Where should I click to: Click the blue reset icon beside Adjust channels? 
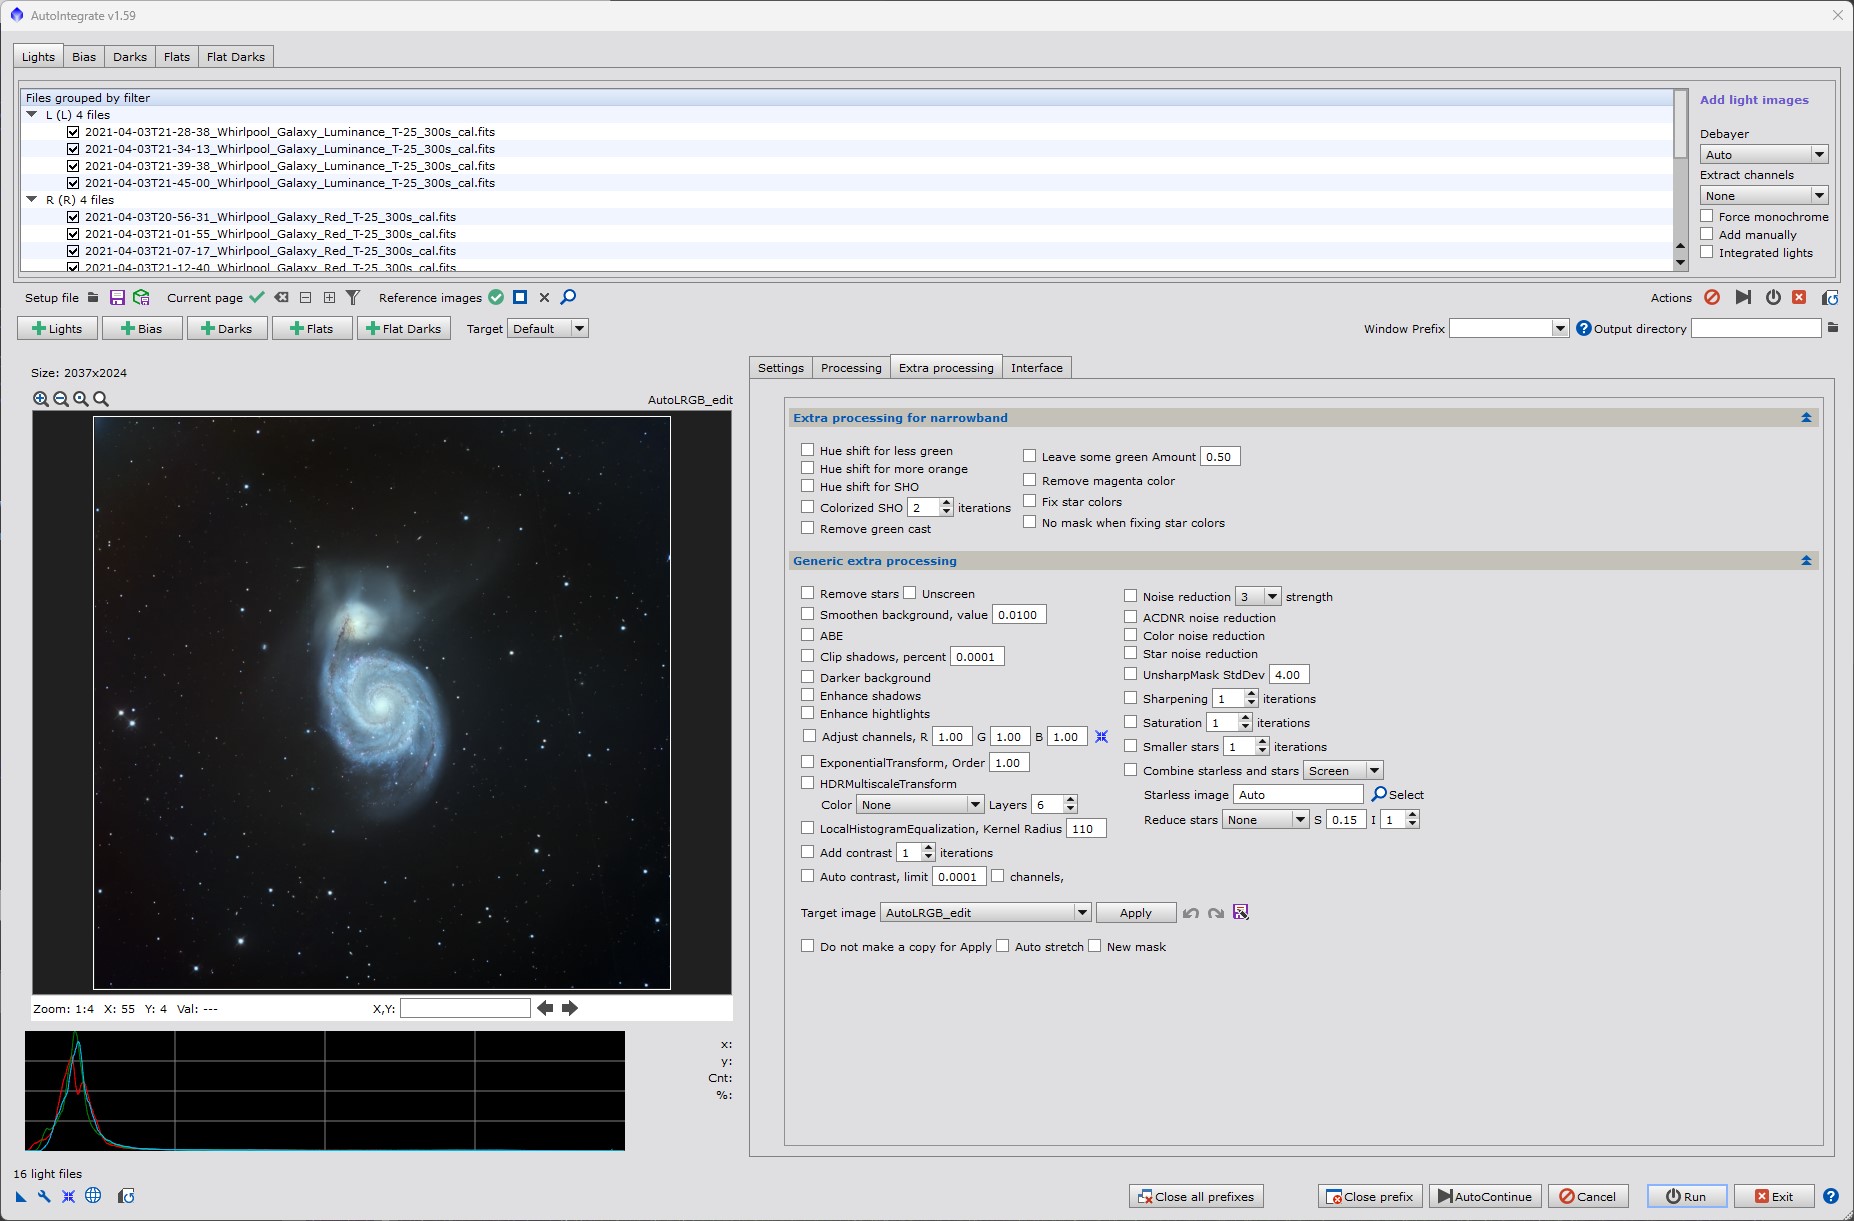1101,737
